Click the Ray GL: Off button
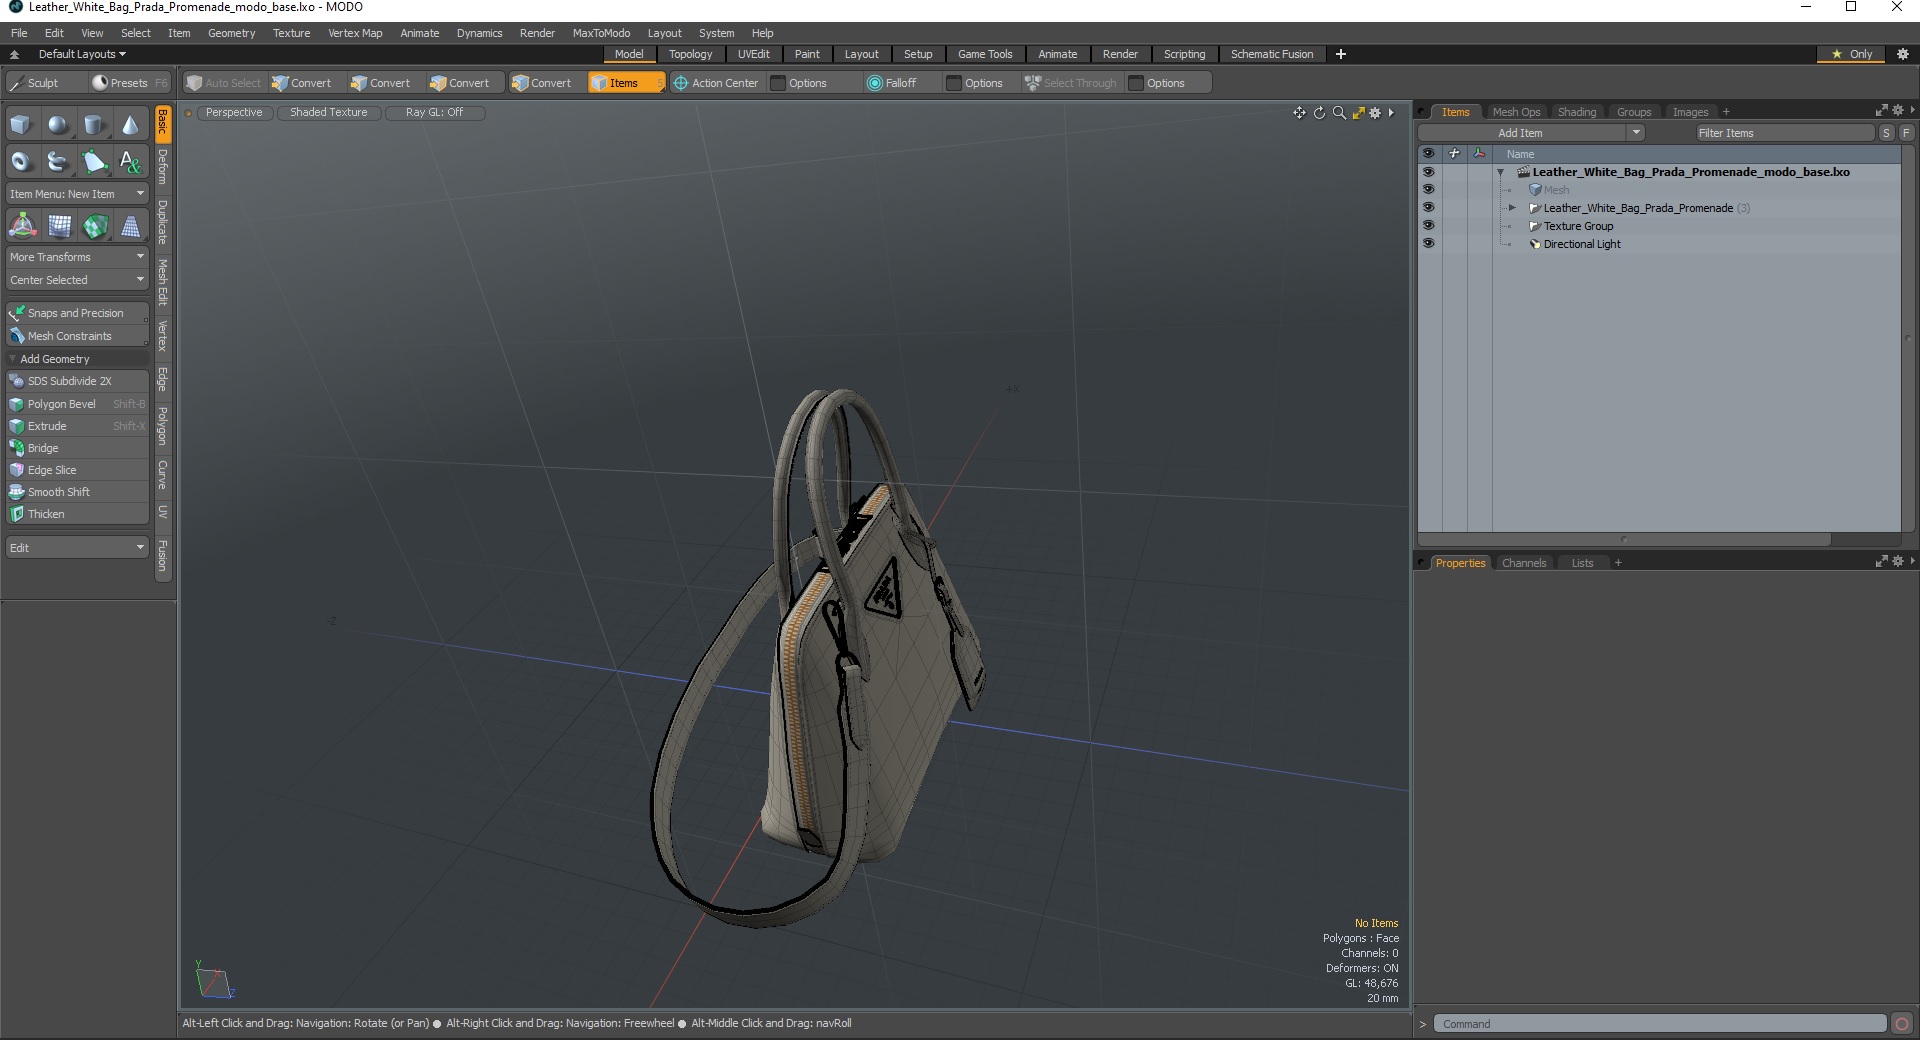 pyautogui.click(x=435, y=113)
